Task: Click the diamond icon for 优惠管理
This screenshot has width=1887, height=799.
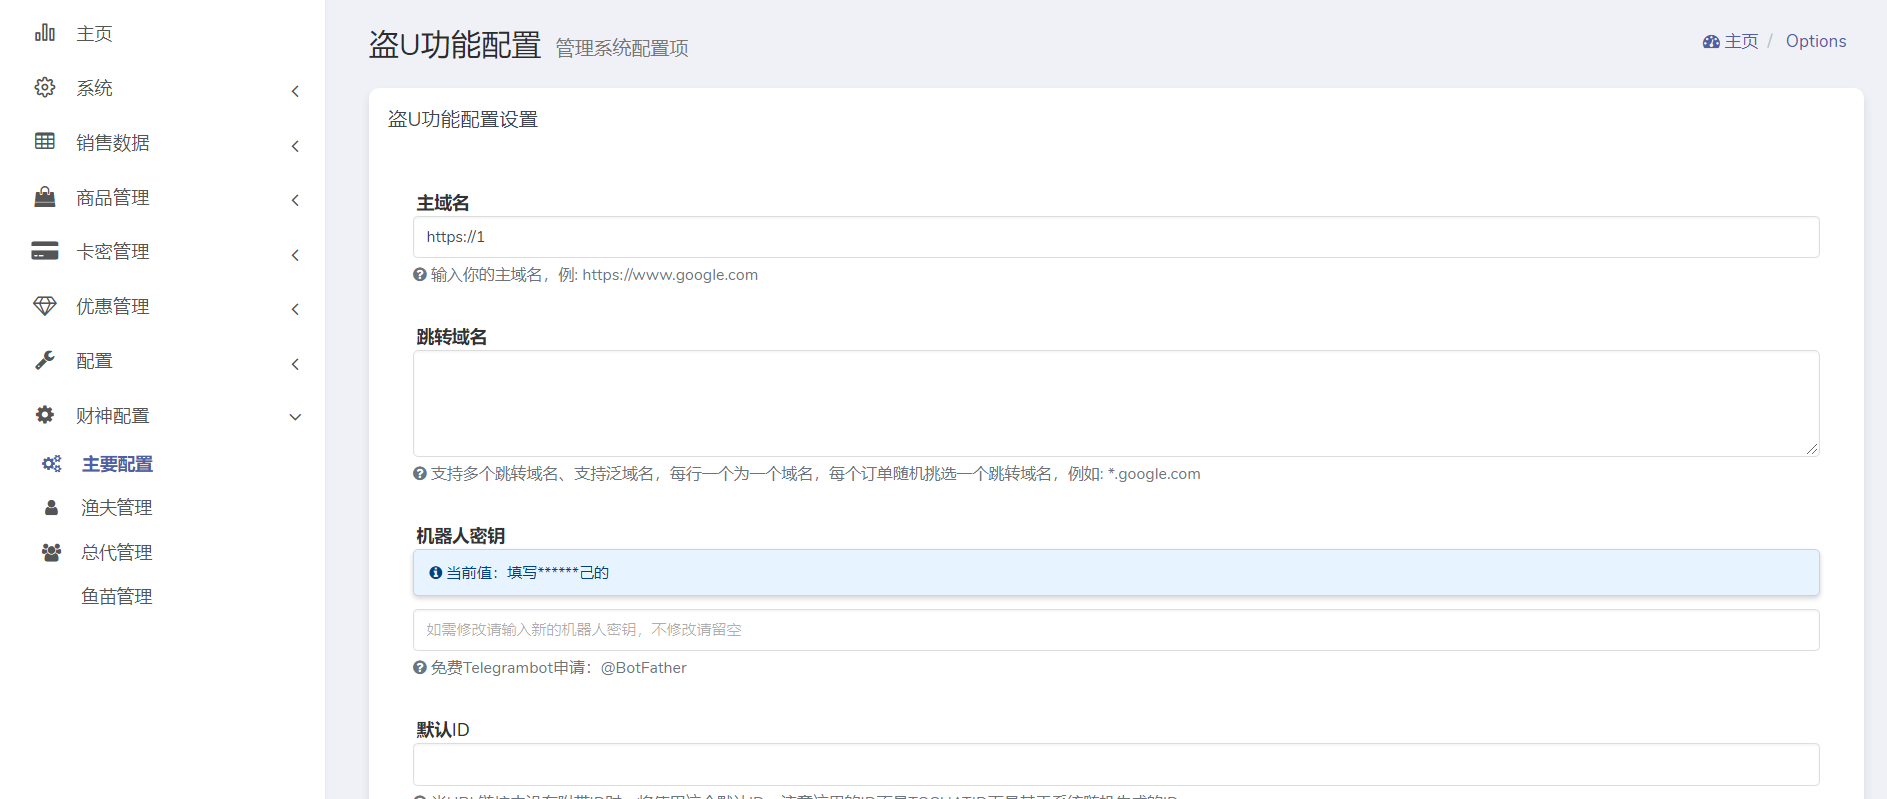Action: (45, 306)
